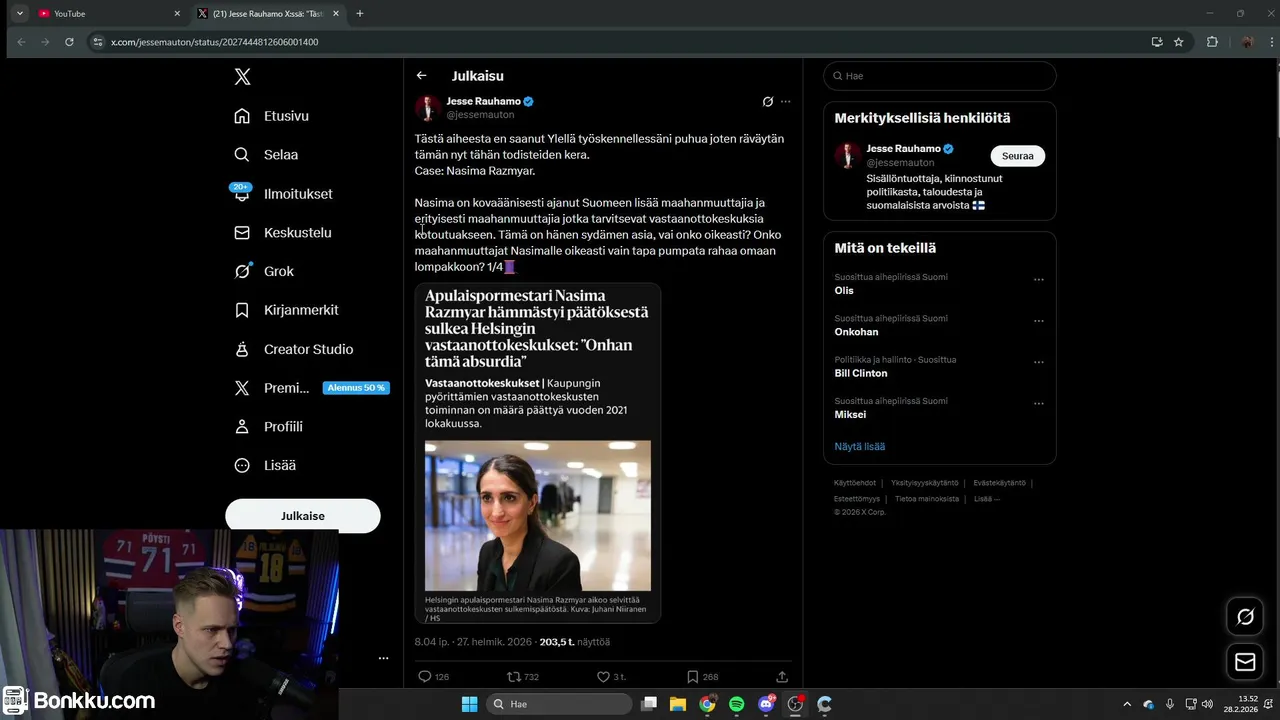
Task: Show hidden system tray icons
Action: coord(1127,704)
